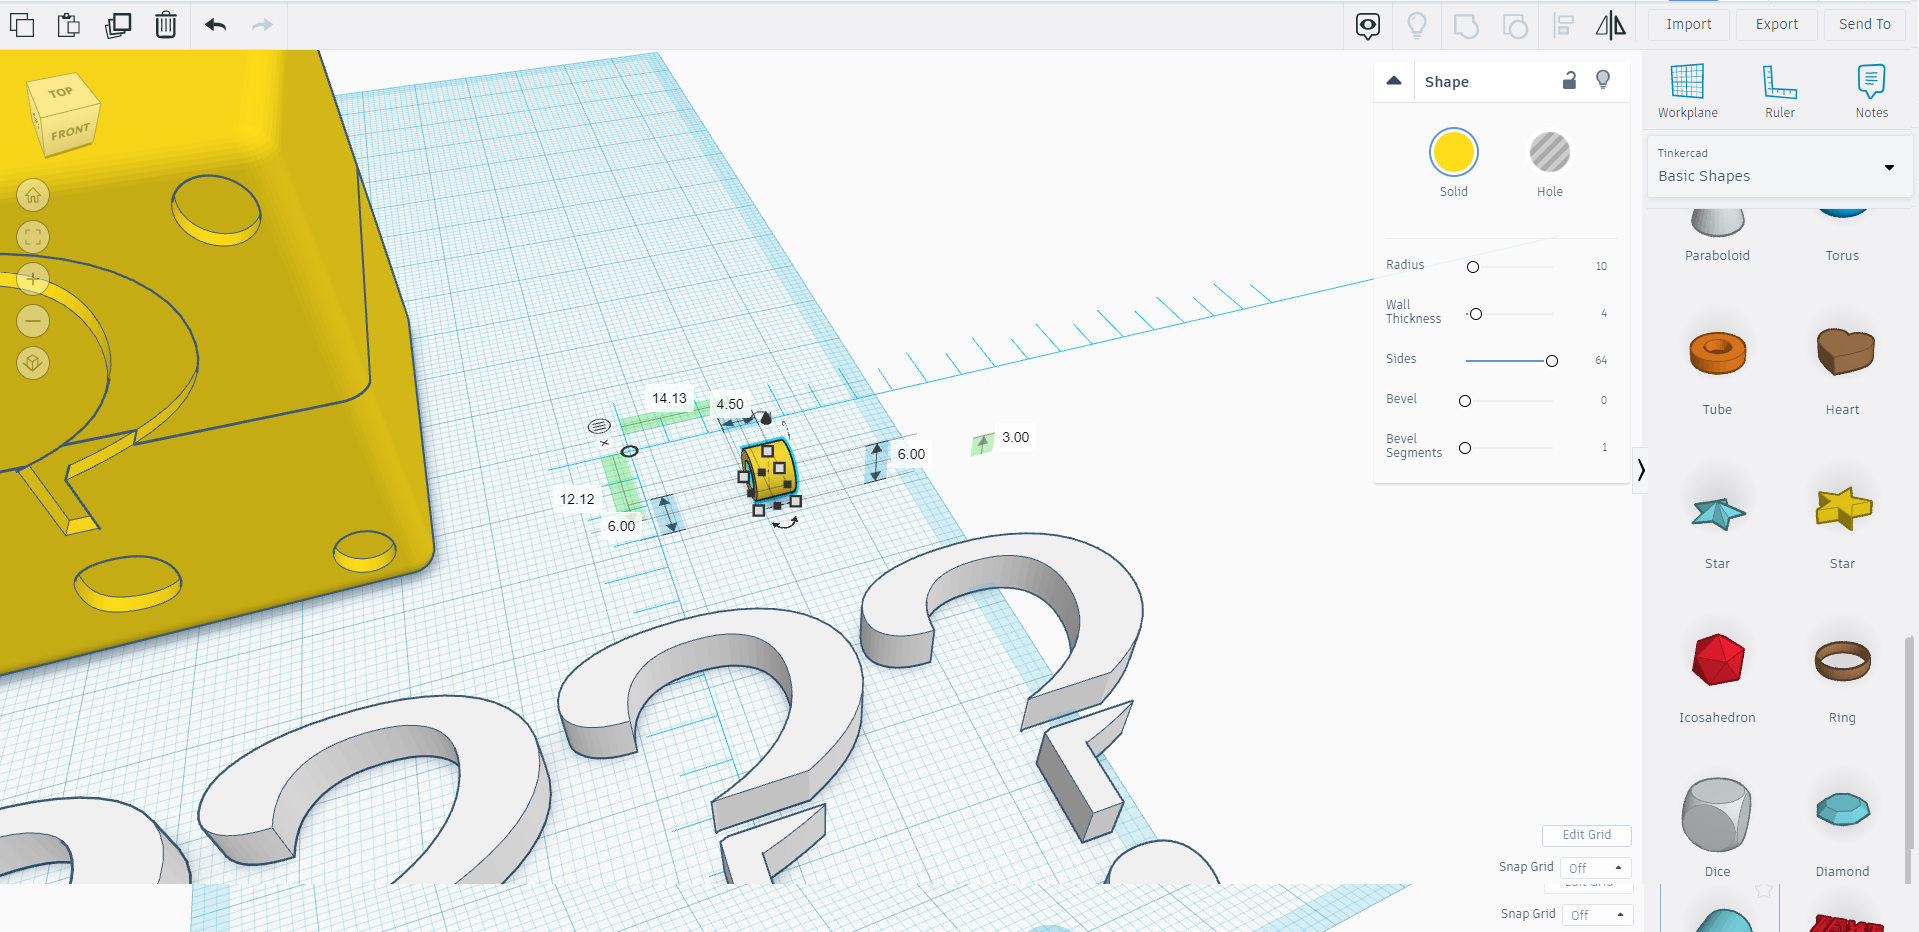Open the Mirror tool

pos(1610,25)
